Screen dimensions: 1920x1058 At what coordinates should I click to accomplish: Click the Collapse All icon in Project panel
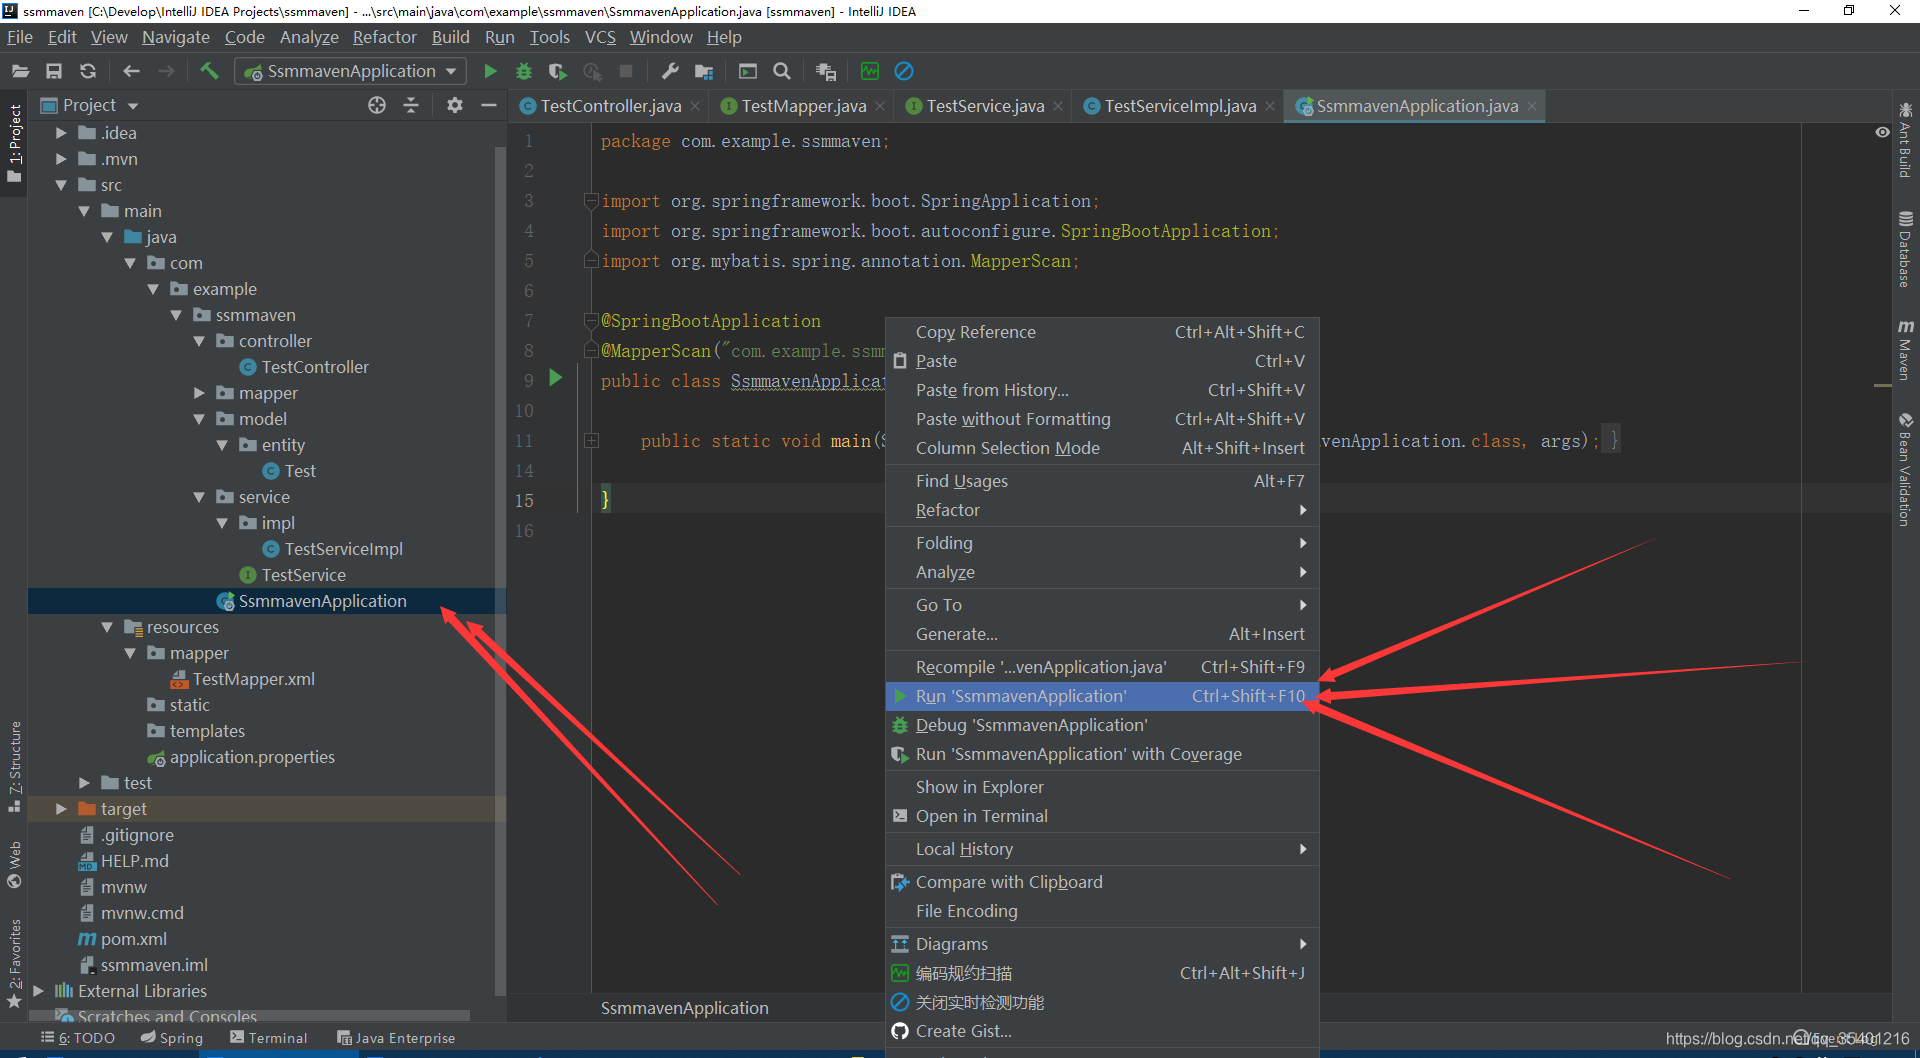(x=411, y=105)
